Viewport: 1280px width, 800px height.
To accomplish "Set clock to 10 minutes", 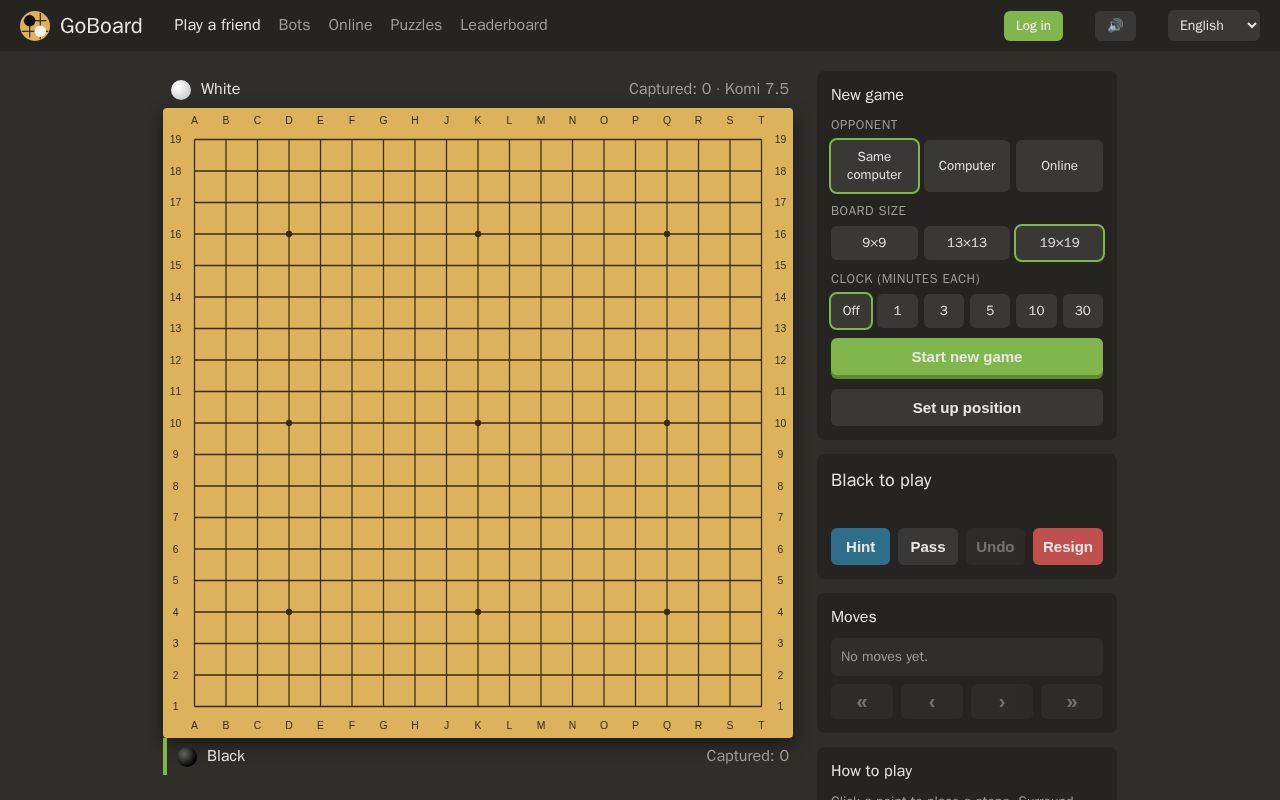I will point(1036,311).
